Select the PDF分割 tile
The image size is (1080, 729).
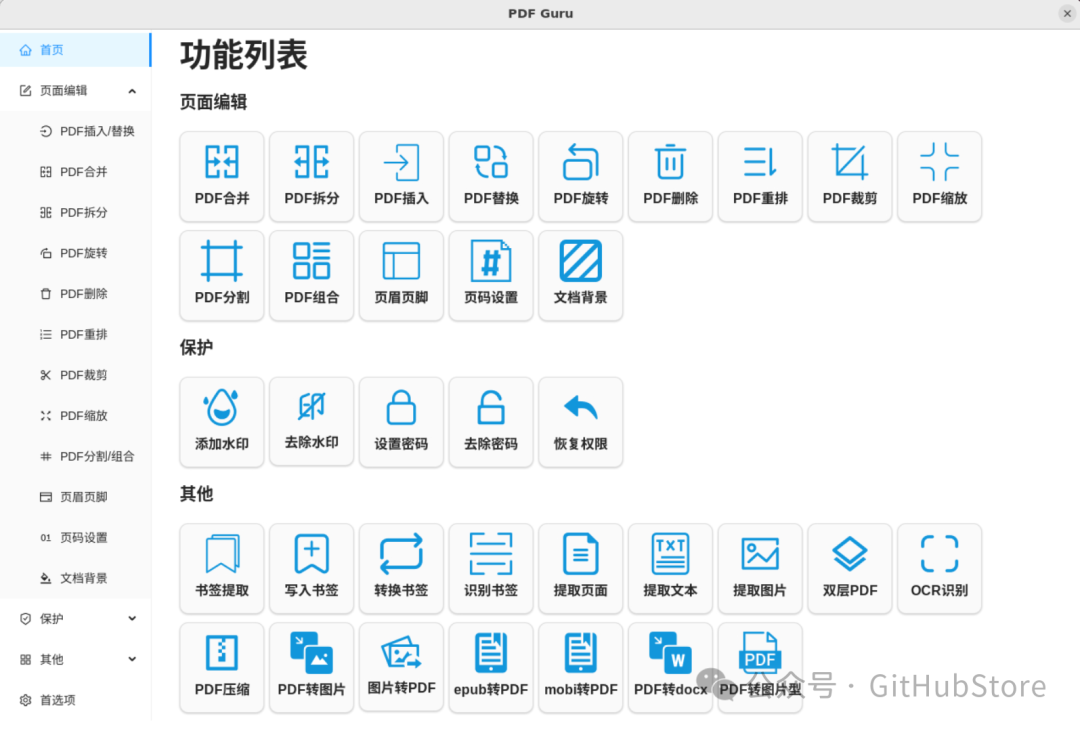(x=222, y=276)
